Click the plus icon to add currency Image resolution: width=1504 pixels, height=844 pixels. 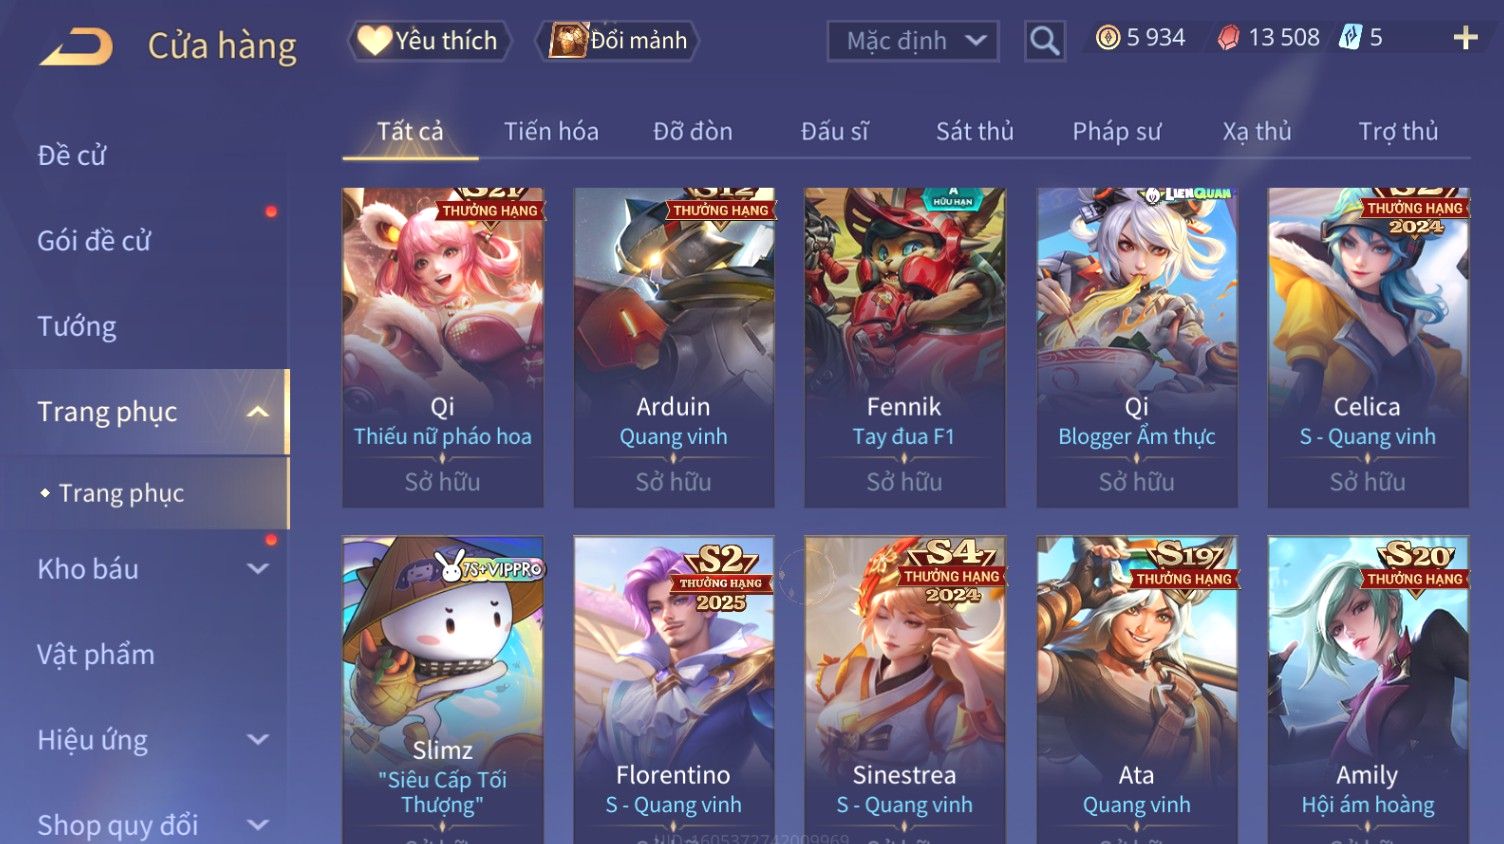1465,38
